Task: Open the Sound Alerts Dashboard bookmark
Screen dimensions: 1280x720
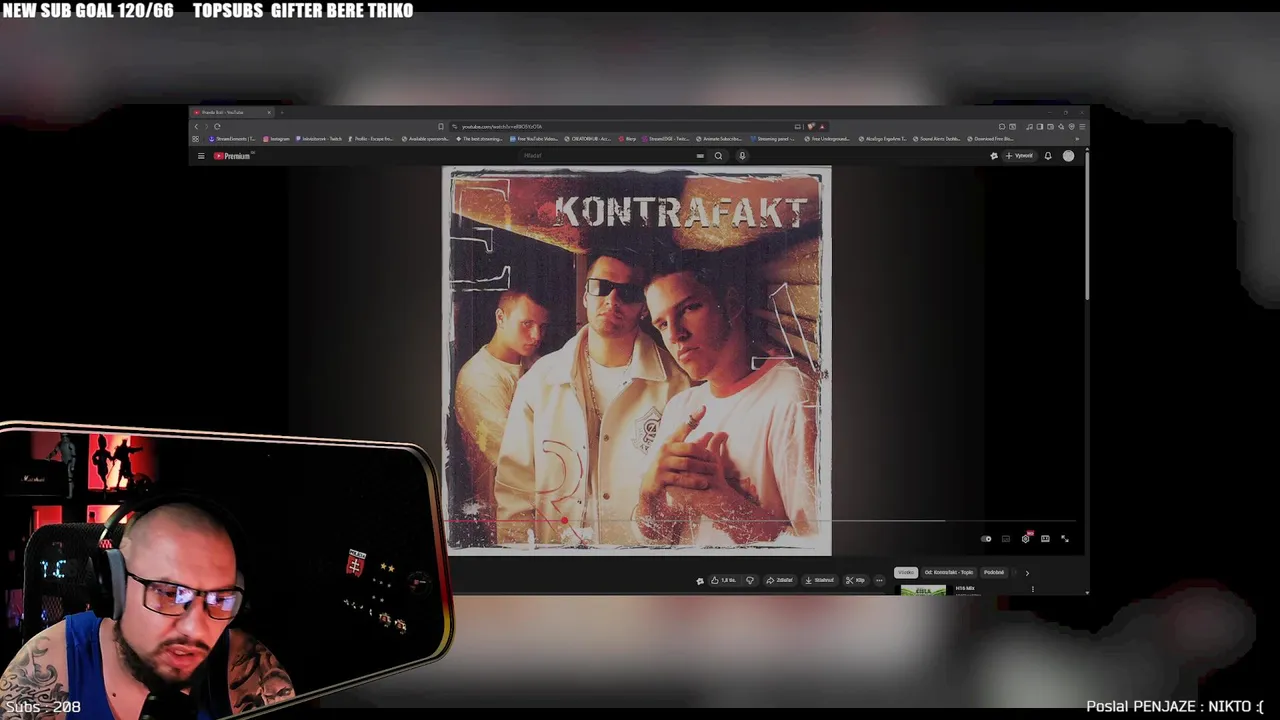Action: pyautogui.click(x=937, y=139)
